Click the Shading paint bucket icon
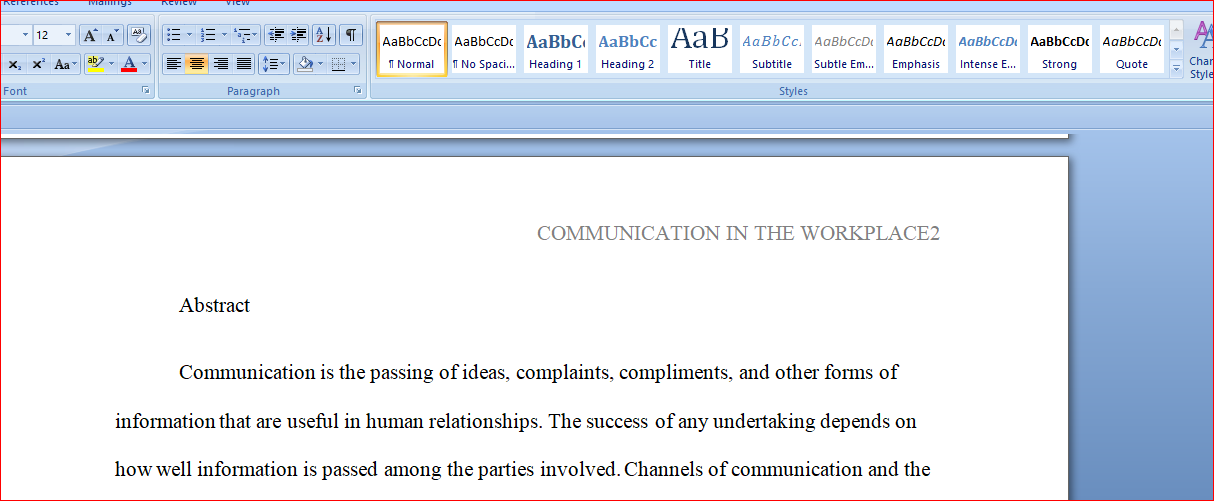Image resolution: width=1214 pixels, height=501 pixels. [305, 64]
